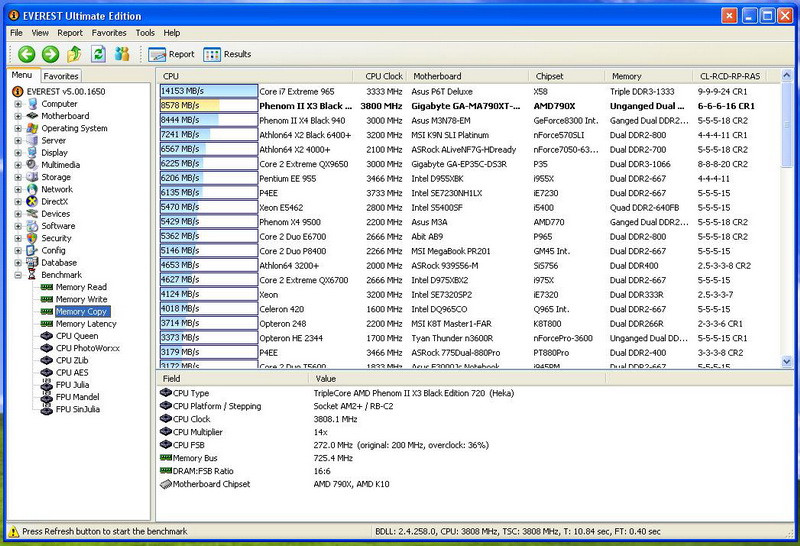The width and height of the screenshot is (800, 546).
Task: Select the Software tree icon
Action: tap(32, 226)
